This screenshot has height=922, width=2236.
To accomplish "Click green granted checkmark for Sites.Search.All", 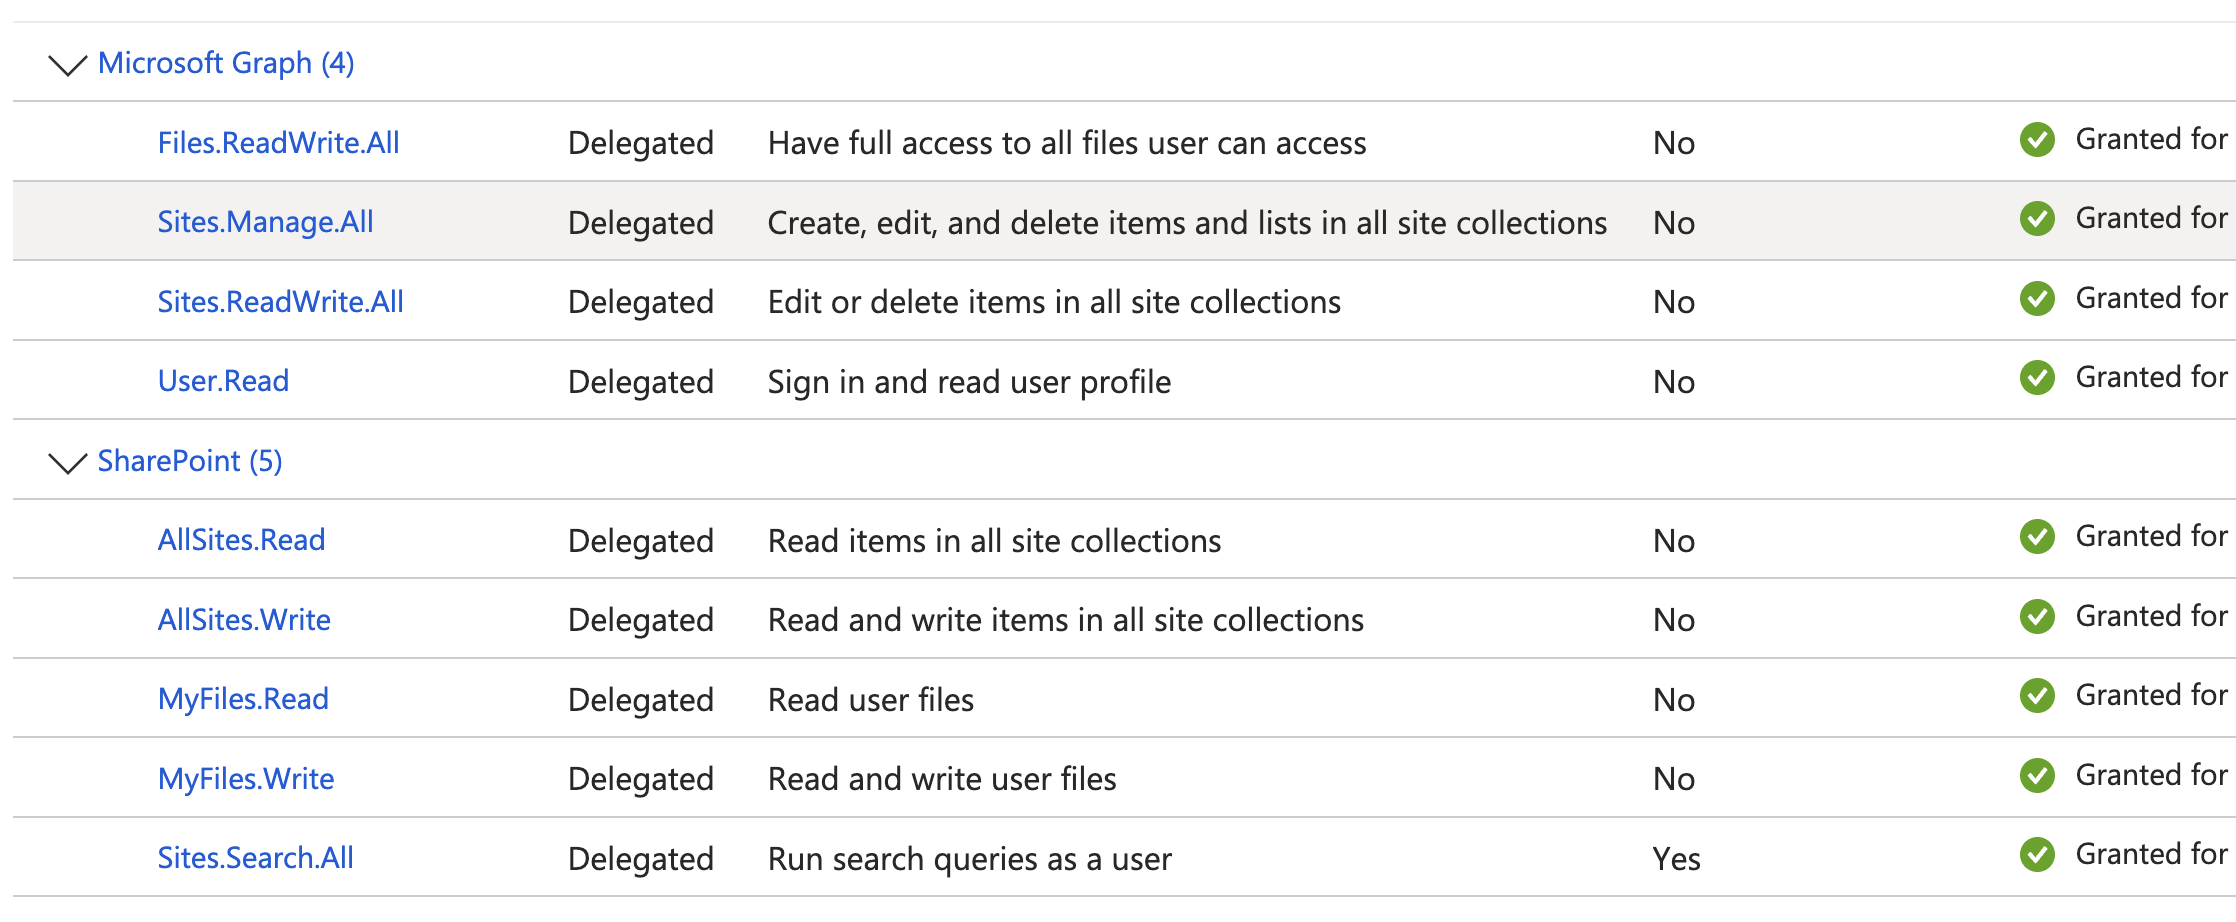I will click(2037, 854).
